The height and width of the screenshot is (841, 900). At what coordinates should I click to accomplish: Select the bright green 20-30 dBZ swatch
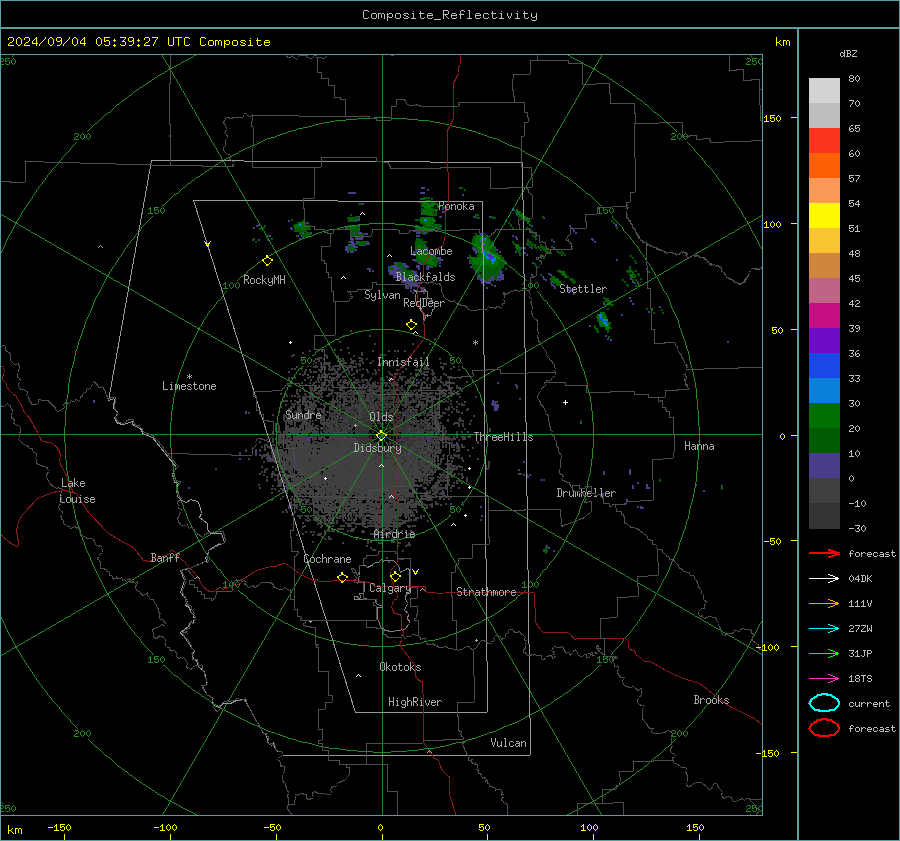824,416
